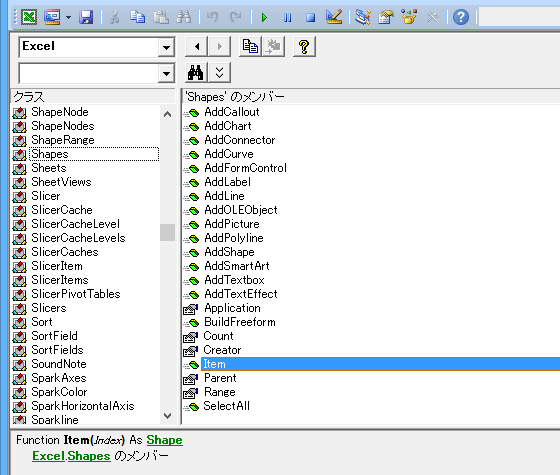Go forward with right arrow button

pyautogui.click(x=219, y=46)
